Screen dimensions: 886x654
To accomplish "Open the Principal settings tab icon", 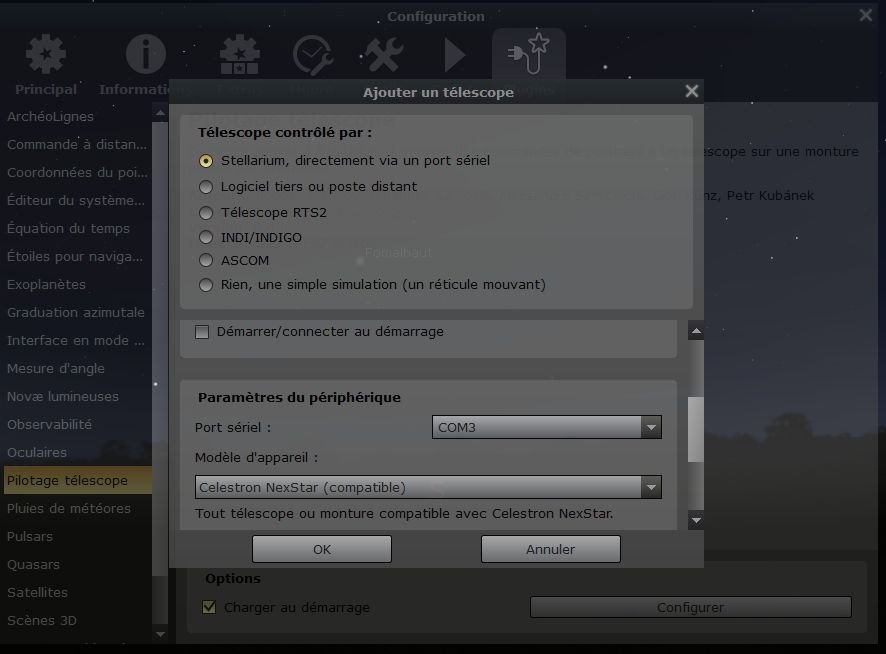I will tap(45, 55).
